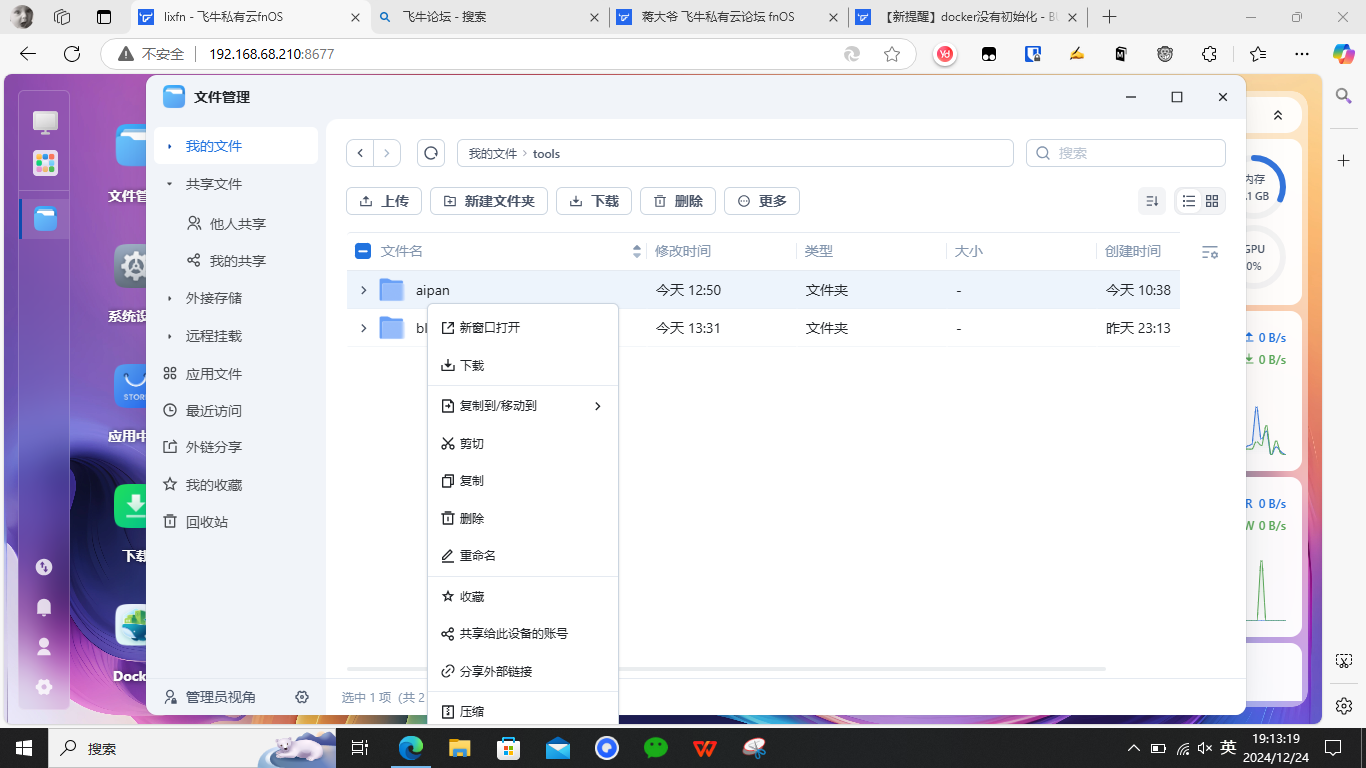Viewport: 1366px width, 768px height.
Task: Collapse 我的文件 tree node
Action: point(170,146)
